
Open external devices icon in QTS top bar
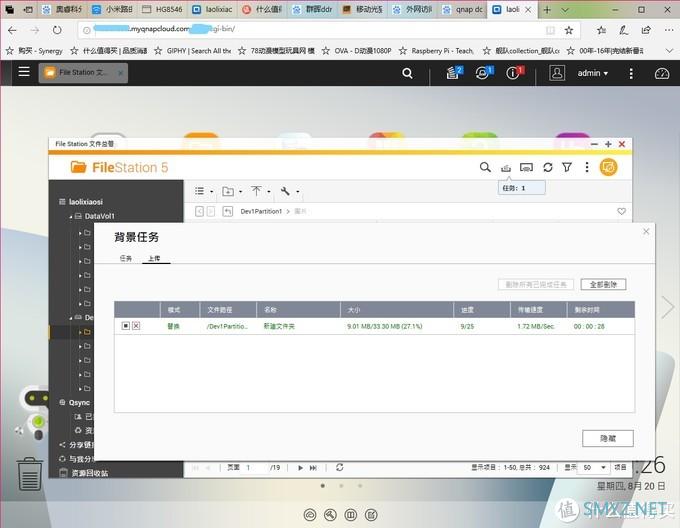483,73
